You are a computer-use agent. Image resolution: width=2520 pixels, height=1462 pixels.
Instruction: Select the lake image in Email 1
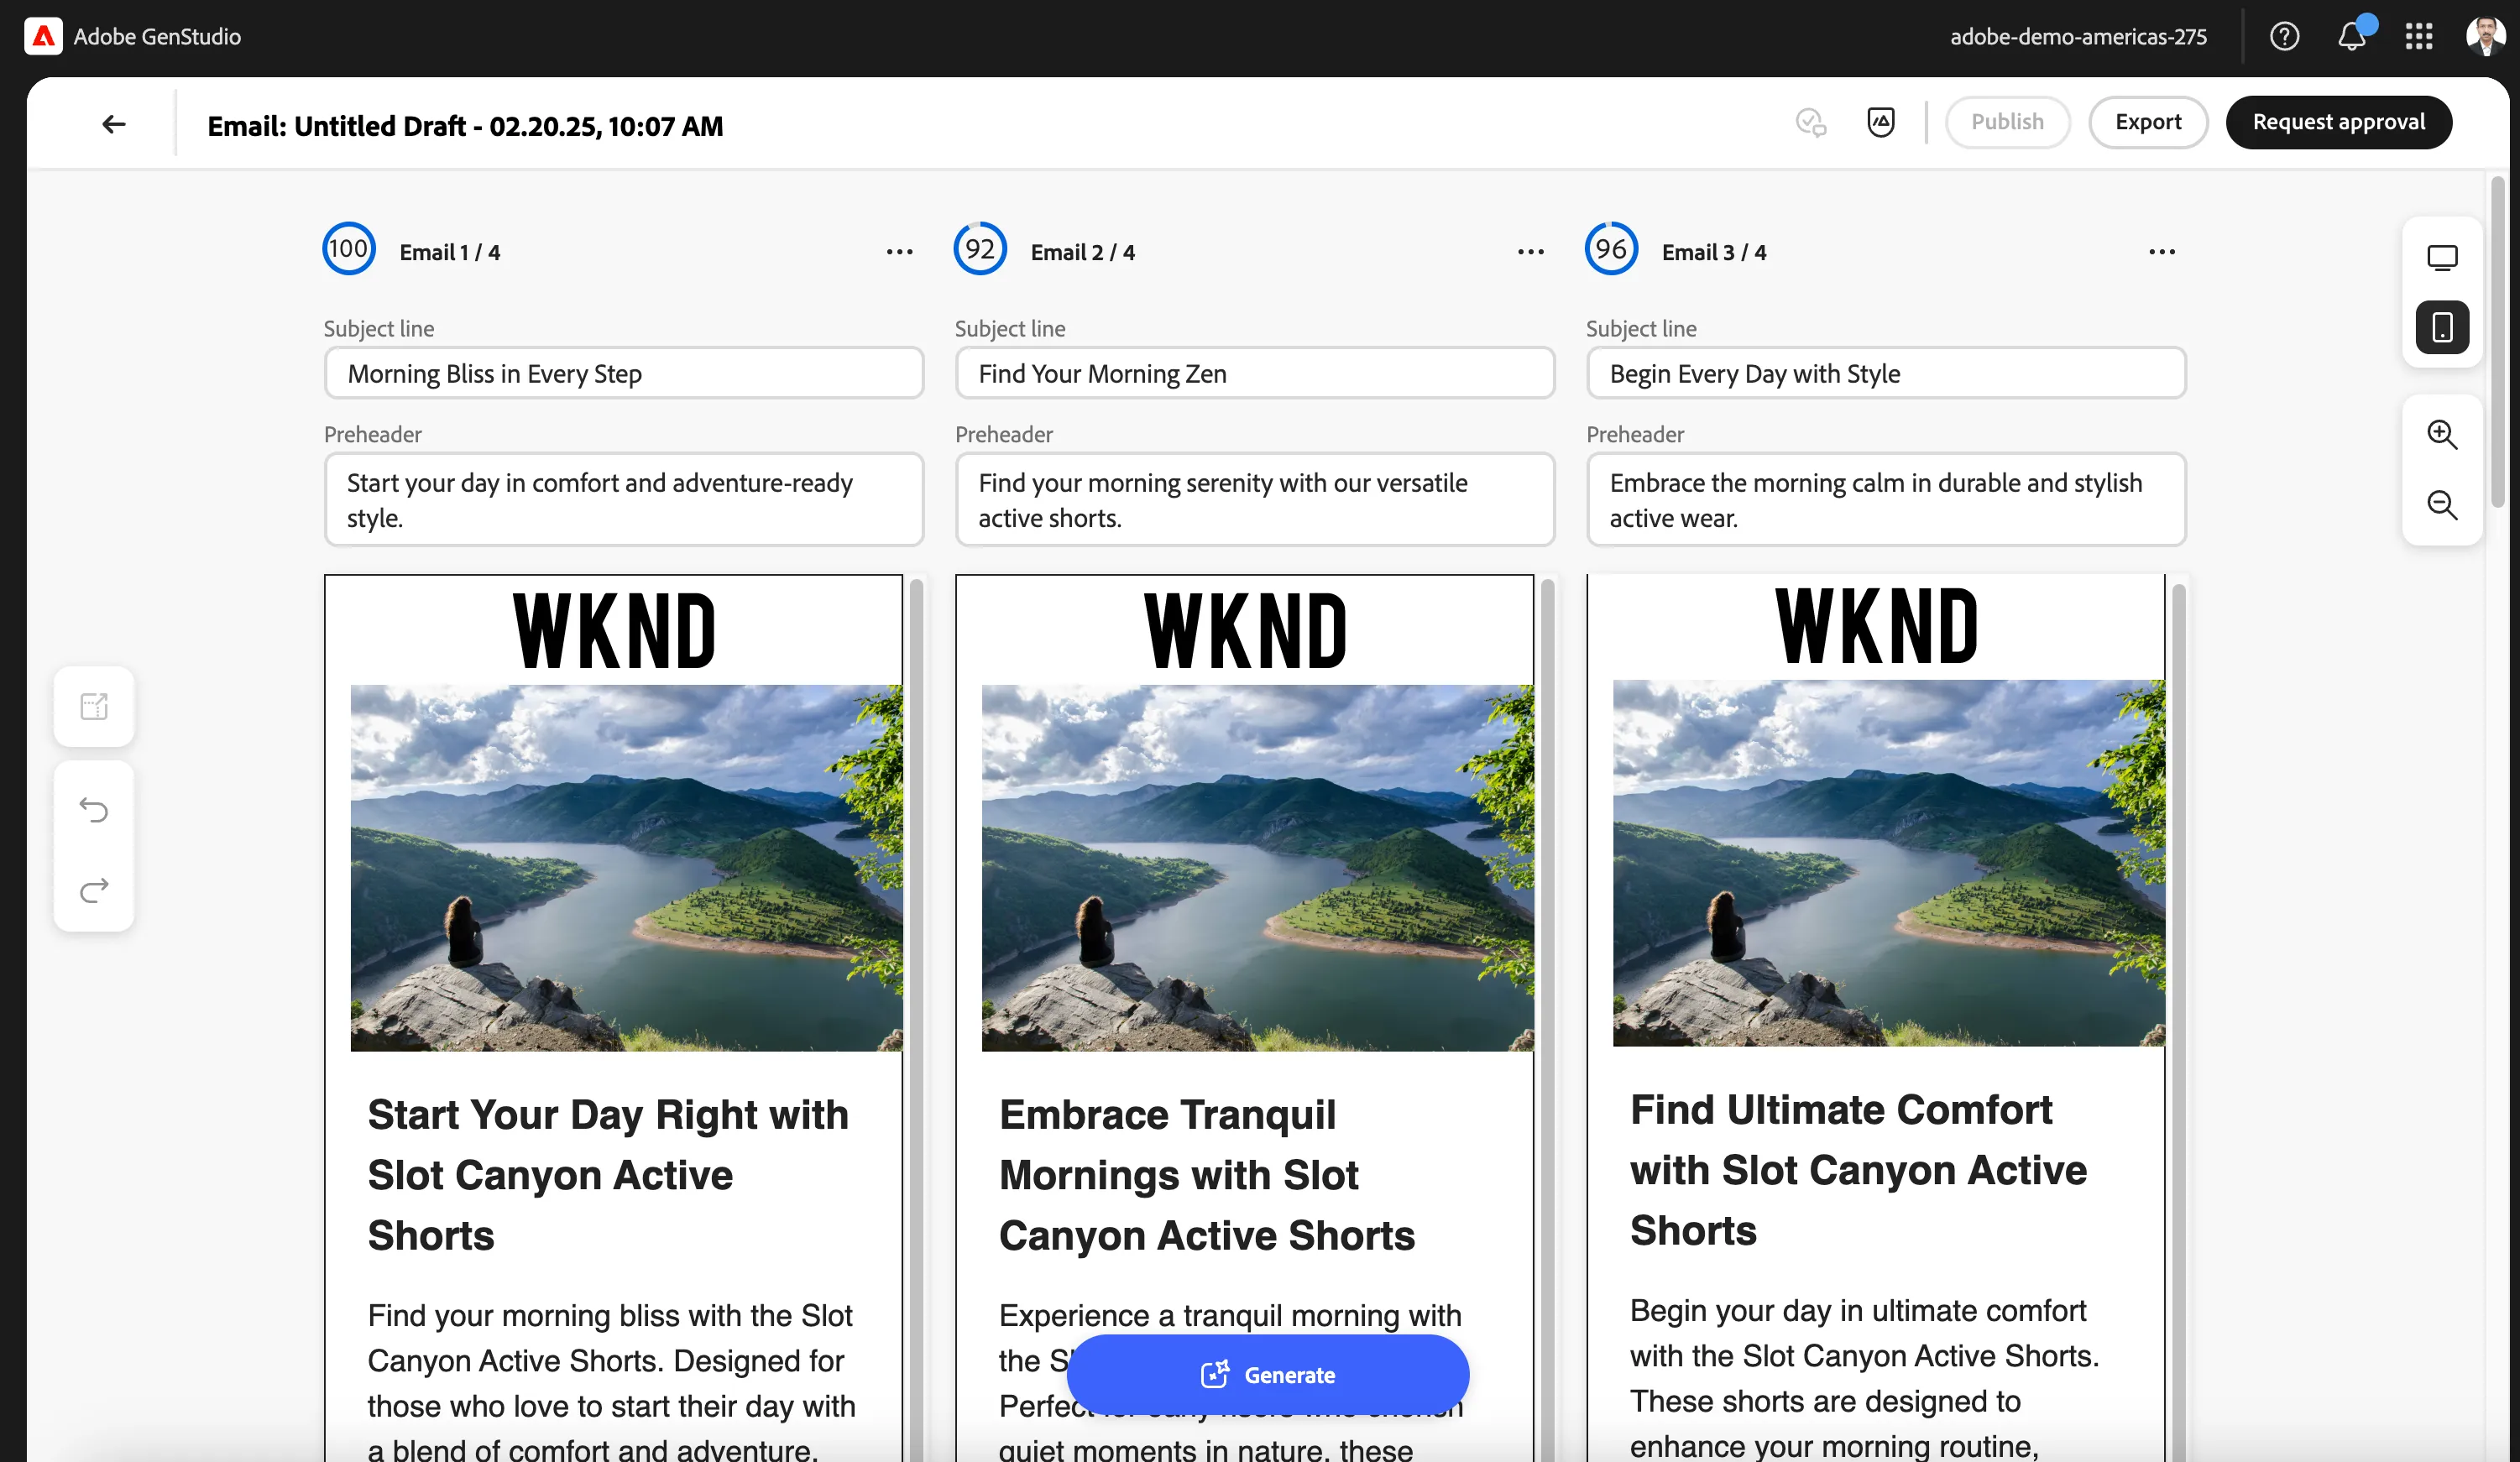(626, 868)
